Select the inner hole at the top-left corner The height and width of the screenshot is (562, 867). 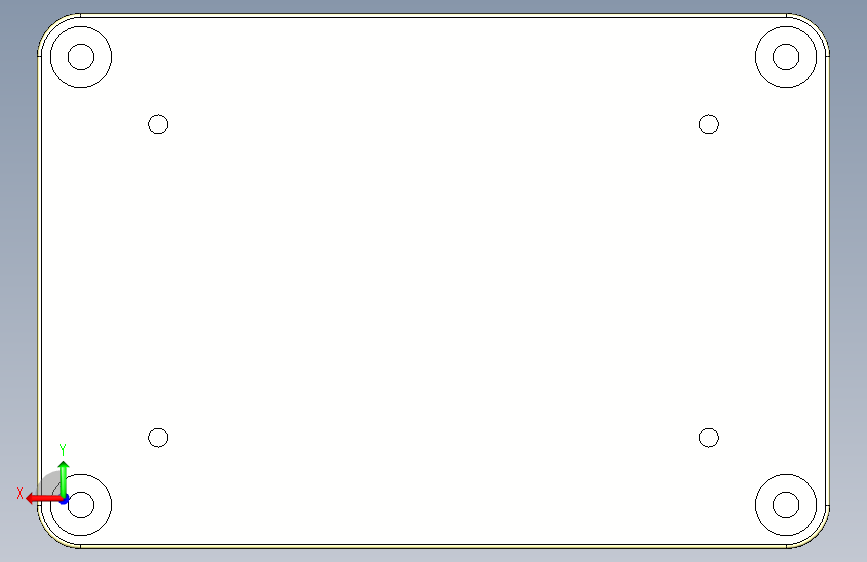81,57
